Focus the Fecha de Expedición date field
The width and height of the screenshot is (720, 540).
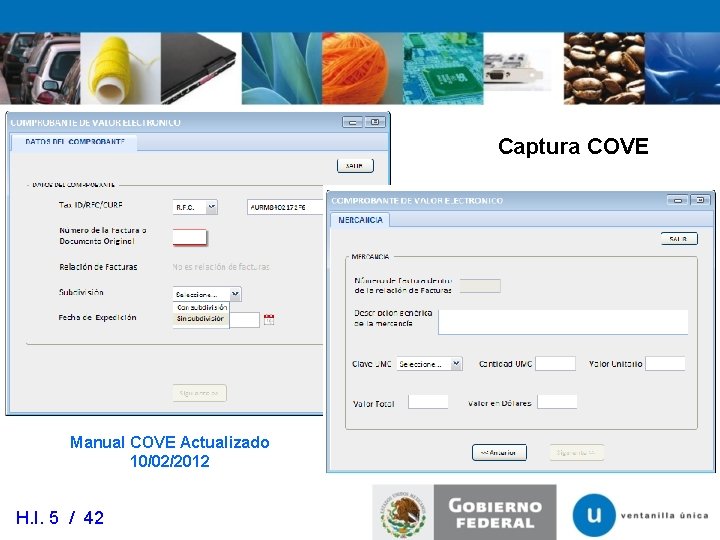click(244, 320)
